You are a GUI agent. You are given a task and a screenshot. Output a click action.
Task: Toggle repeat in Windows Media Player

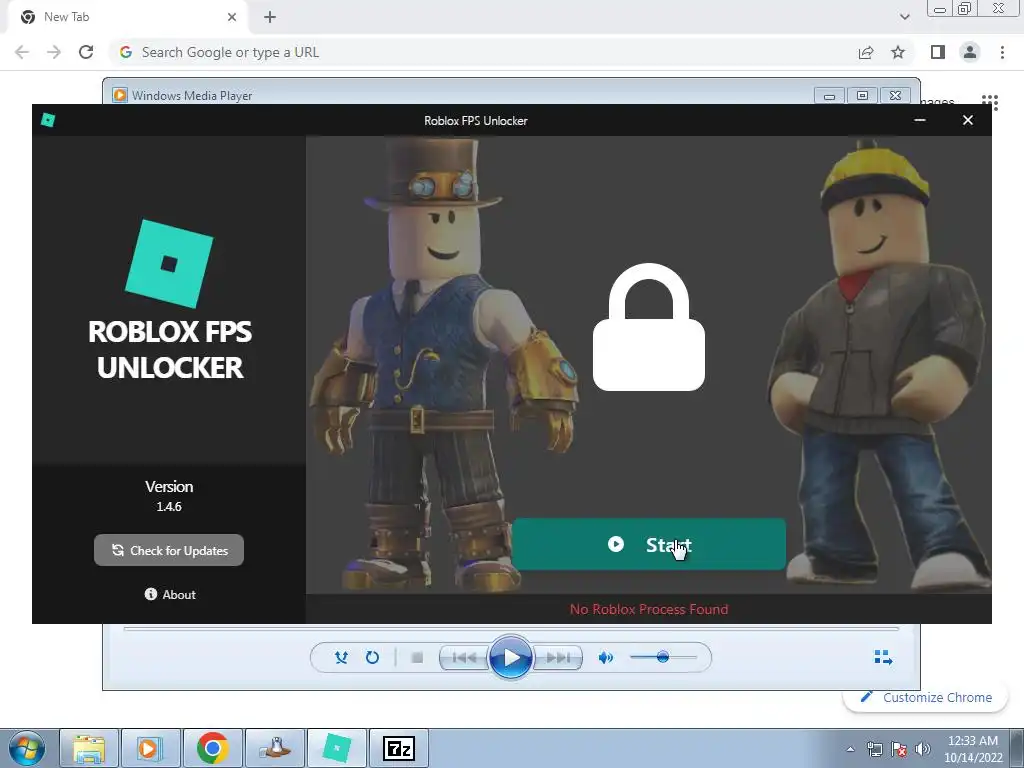(372, 658)
